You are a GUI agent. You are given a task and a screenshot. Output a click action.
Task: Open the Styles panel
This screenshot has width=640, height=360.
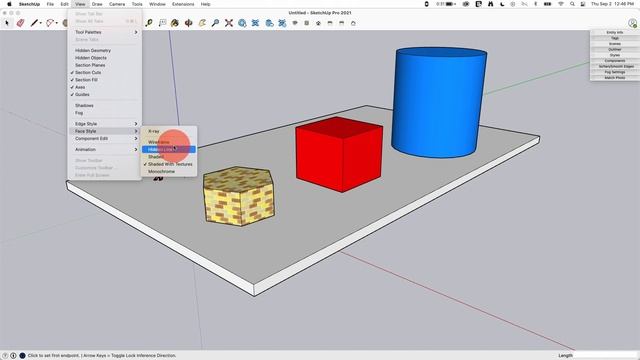pyautogui.click(x=614, y=55)
